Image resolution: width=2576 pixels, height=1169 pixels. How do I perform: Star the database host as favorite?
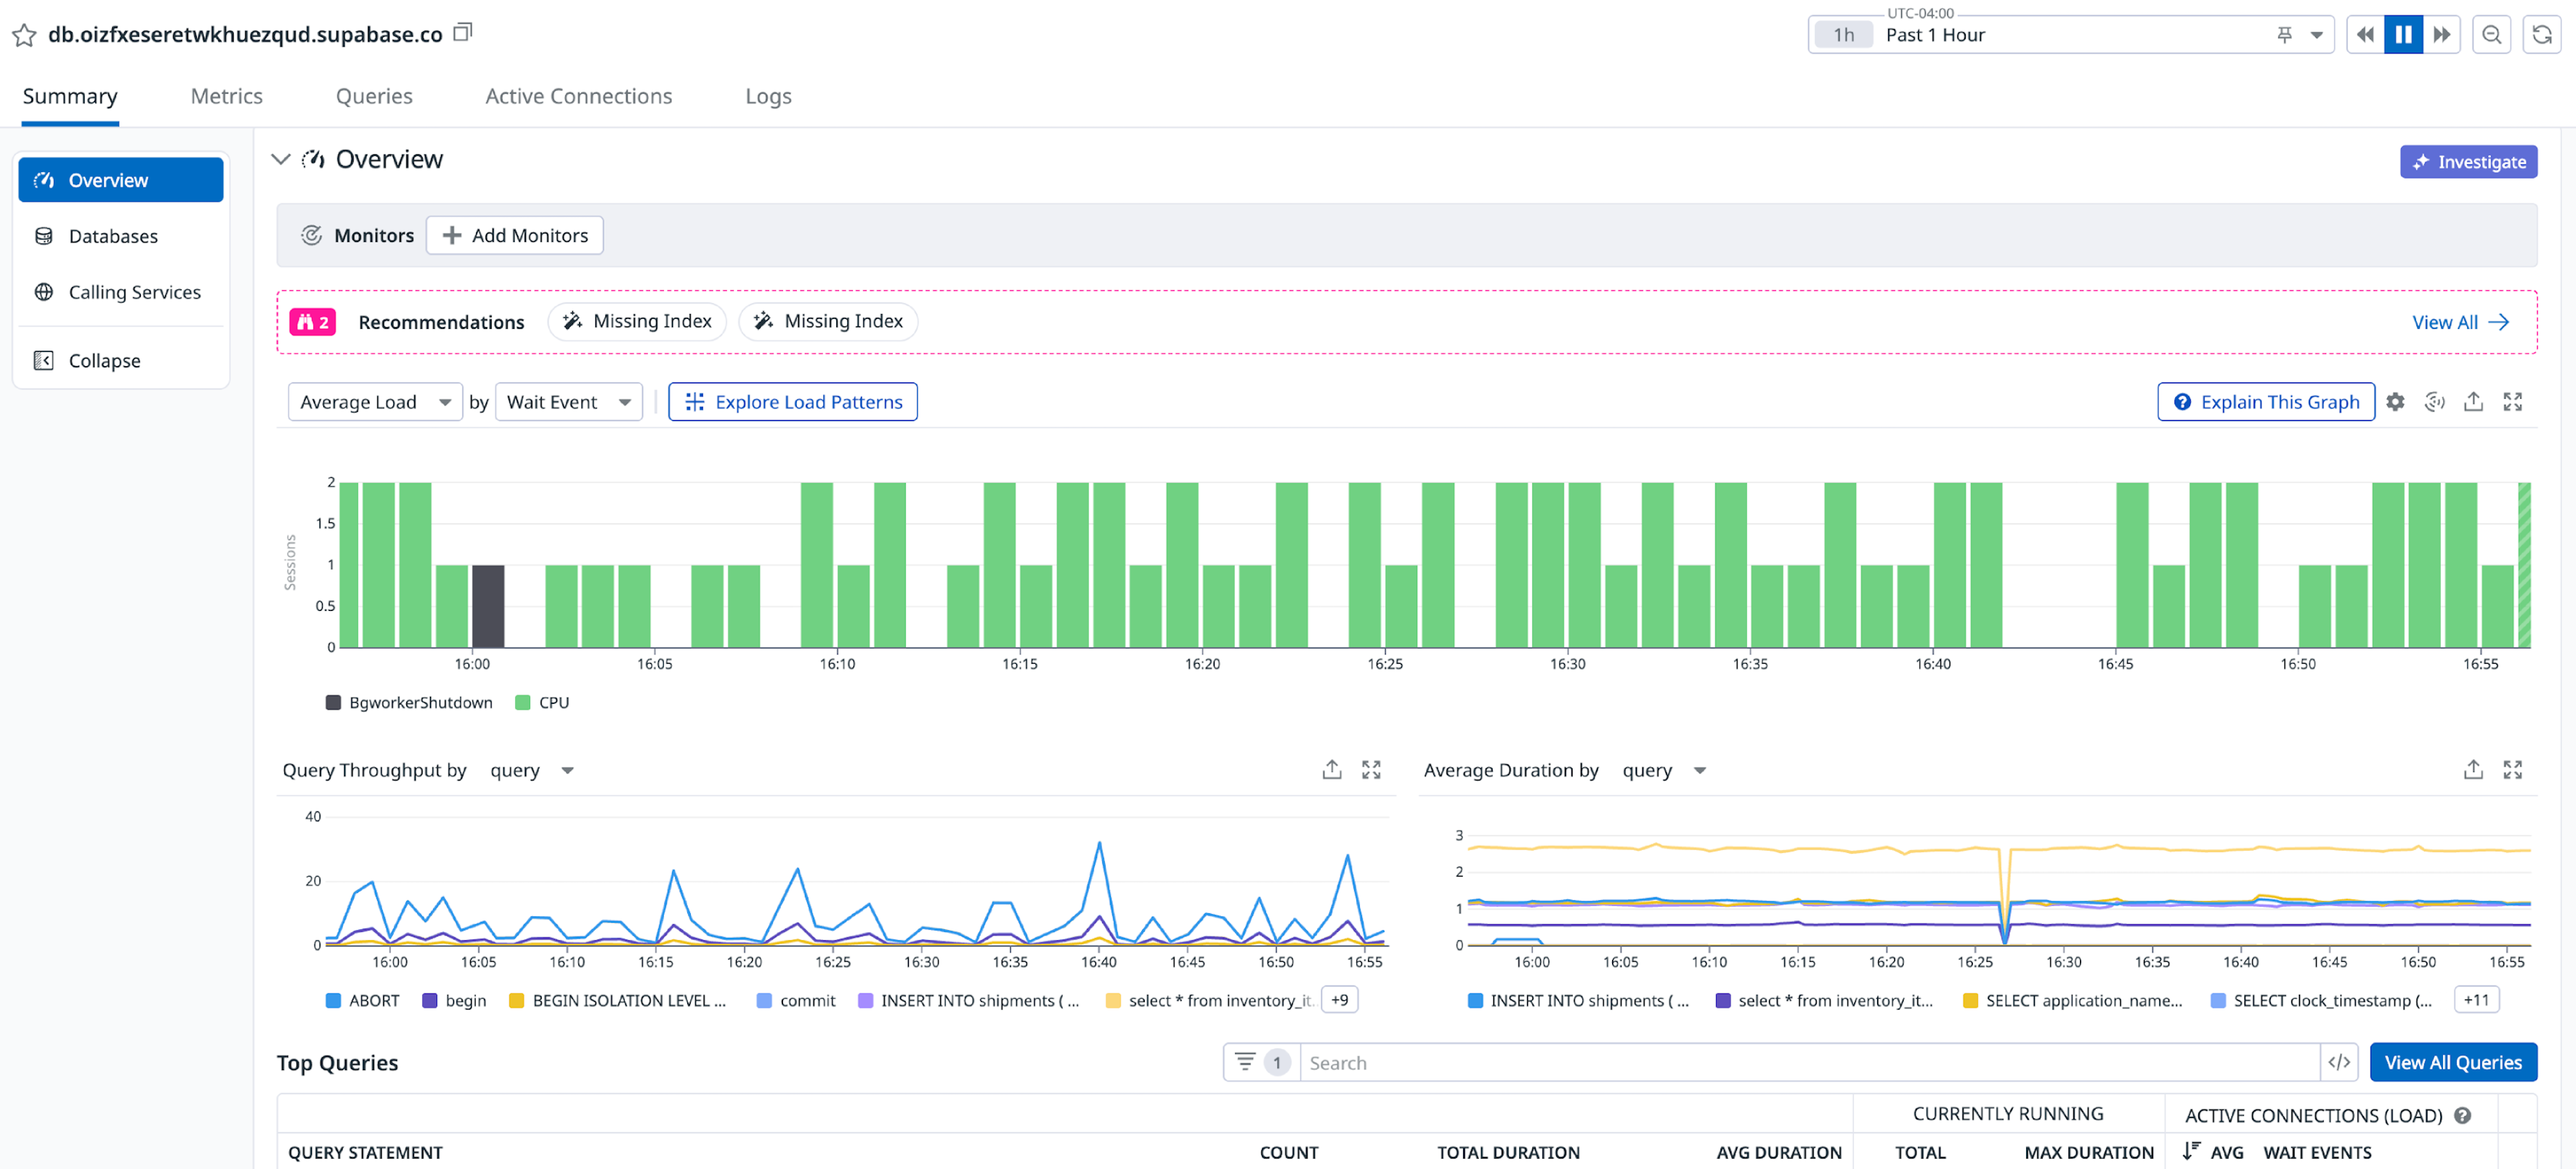click(x=24, y=35)
